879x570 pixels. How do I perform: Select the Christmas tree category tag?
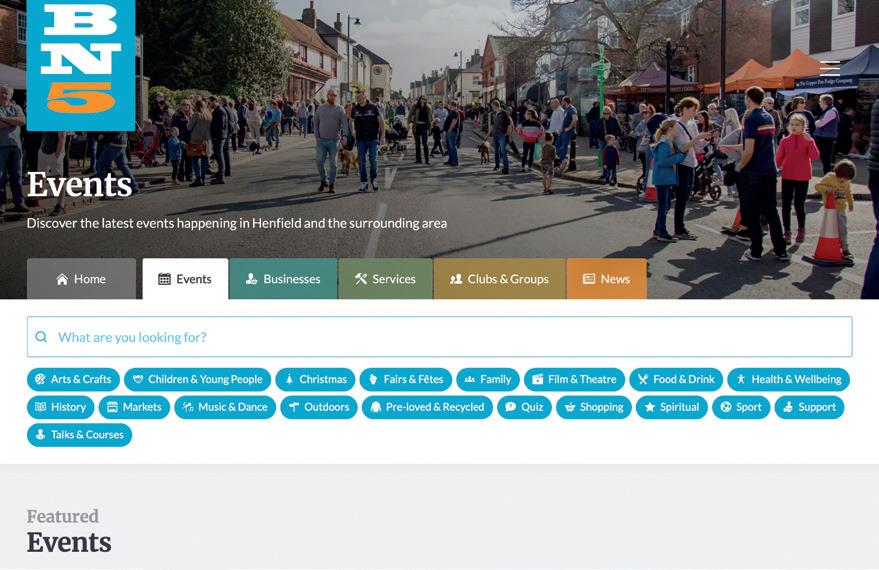(315, 379)
